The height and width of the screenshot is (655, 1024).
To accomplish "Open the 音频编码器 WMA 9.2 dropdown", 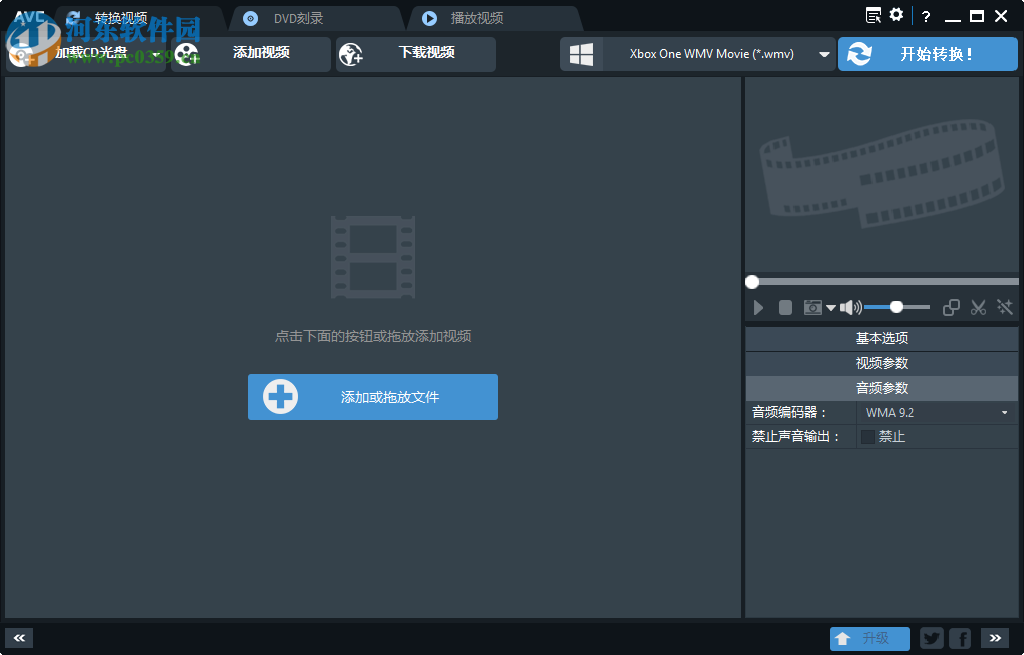I will tap(1004, 412).
